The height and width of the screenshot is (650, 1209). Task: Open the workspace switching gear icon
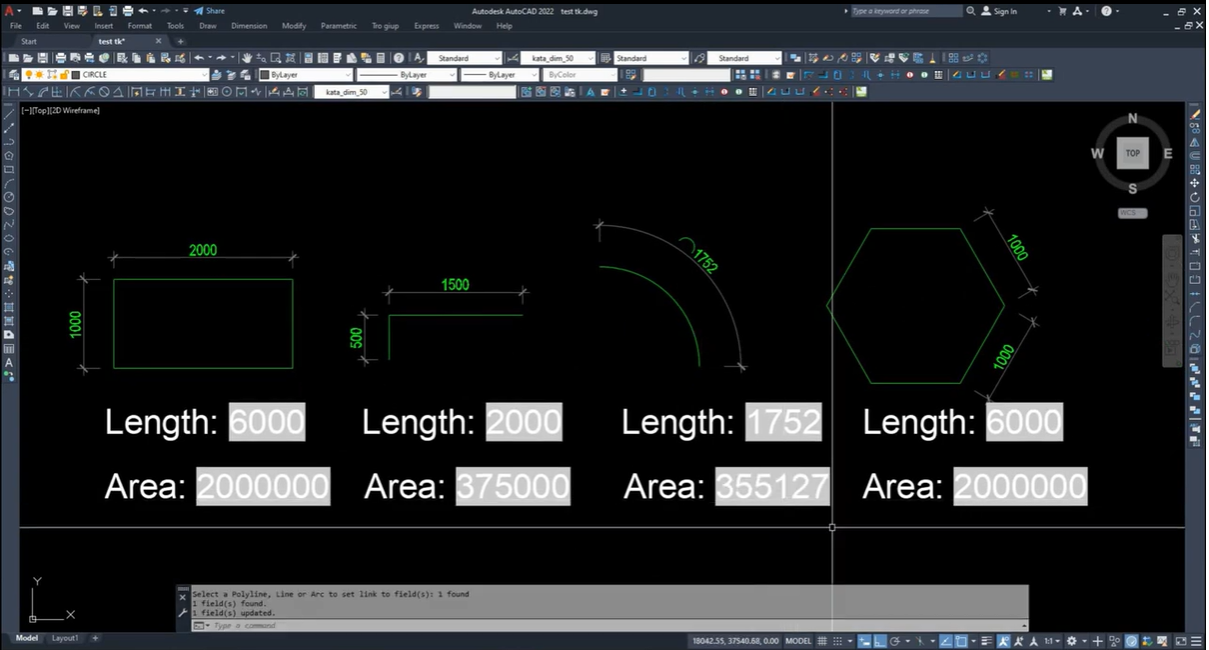click(1071, 641)
